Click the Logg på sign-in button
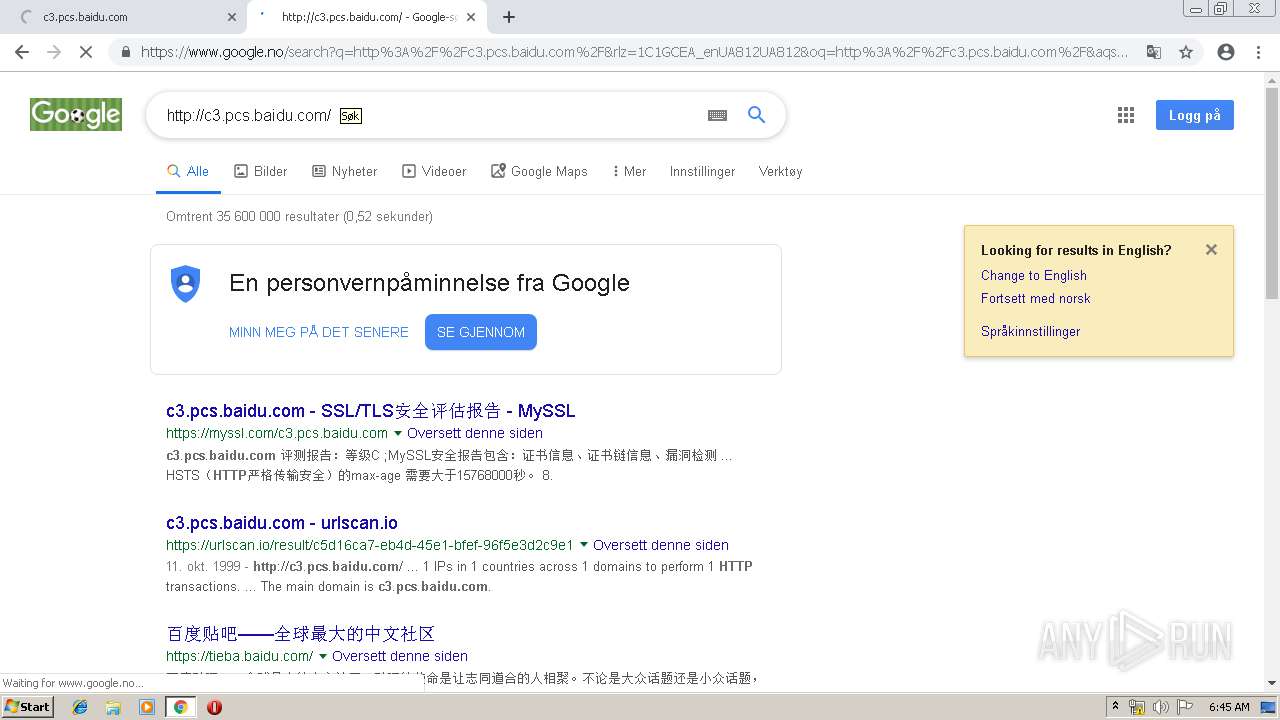Viewport: 1280px width, 720px height. pyautogui.click(x=1195, y=115)
